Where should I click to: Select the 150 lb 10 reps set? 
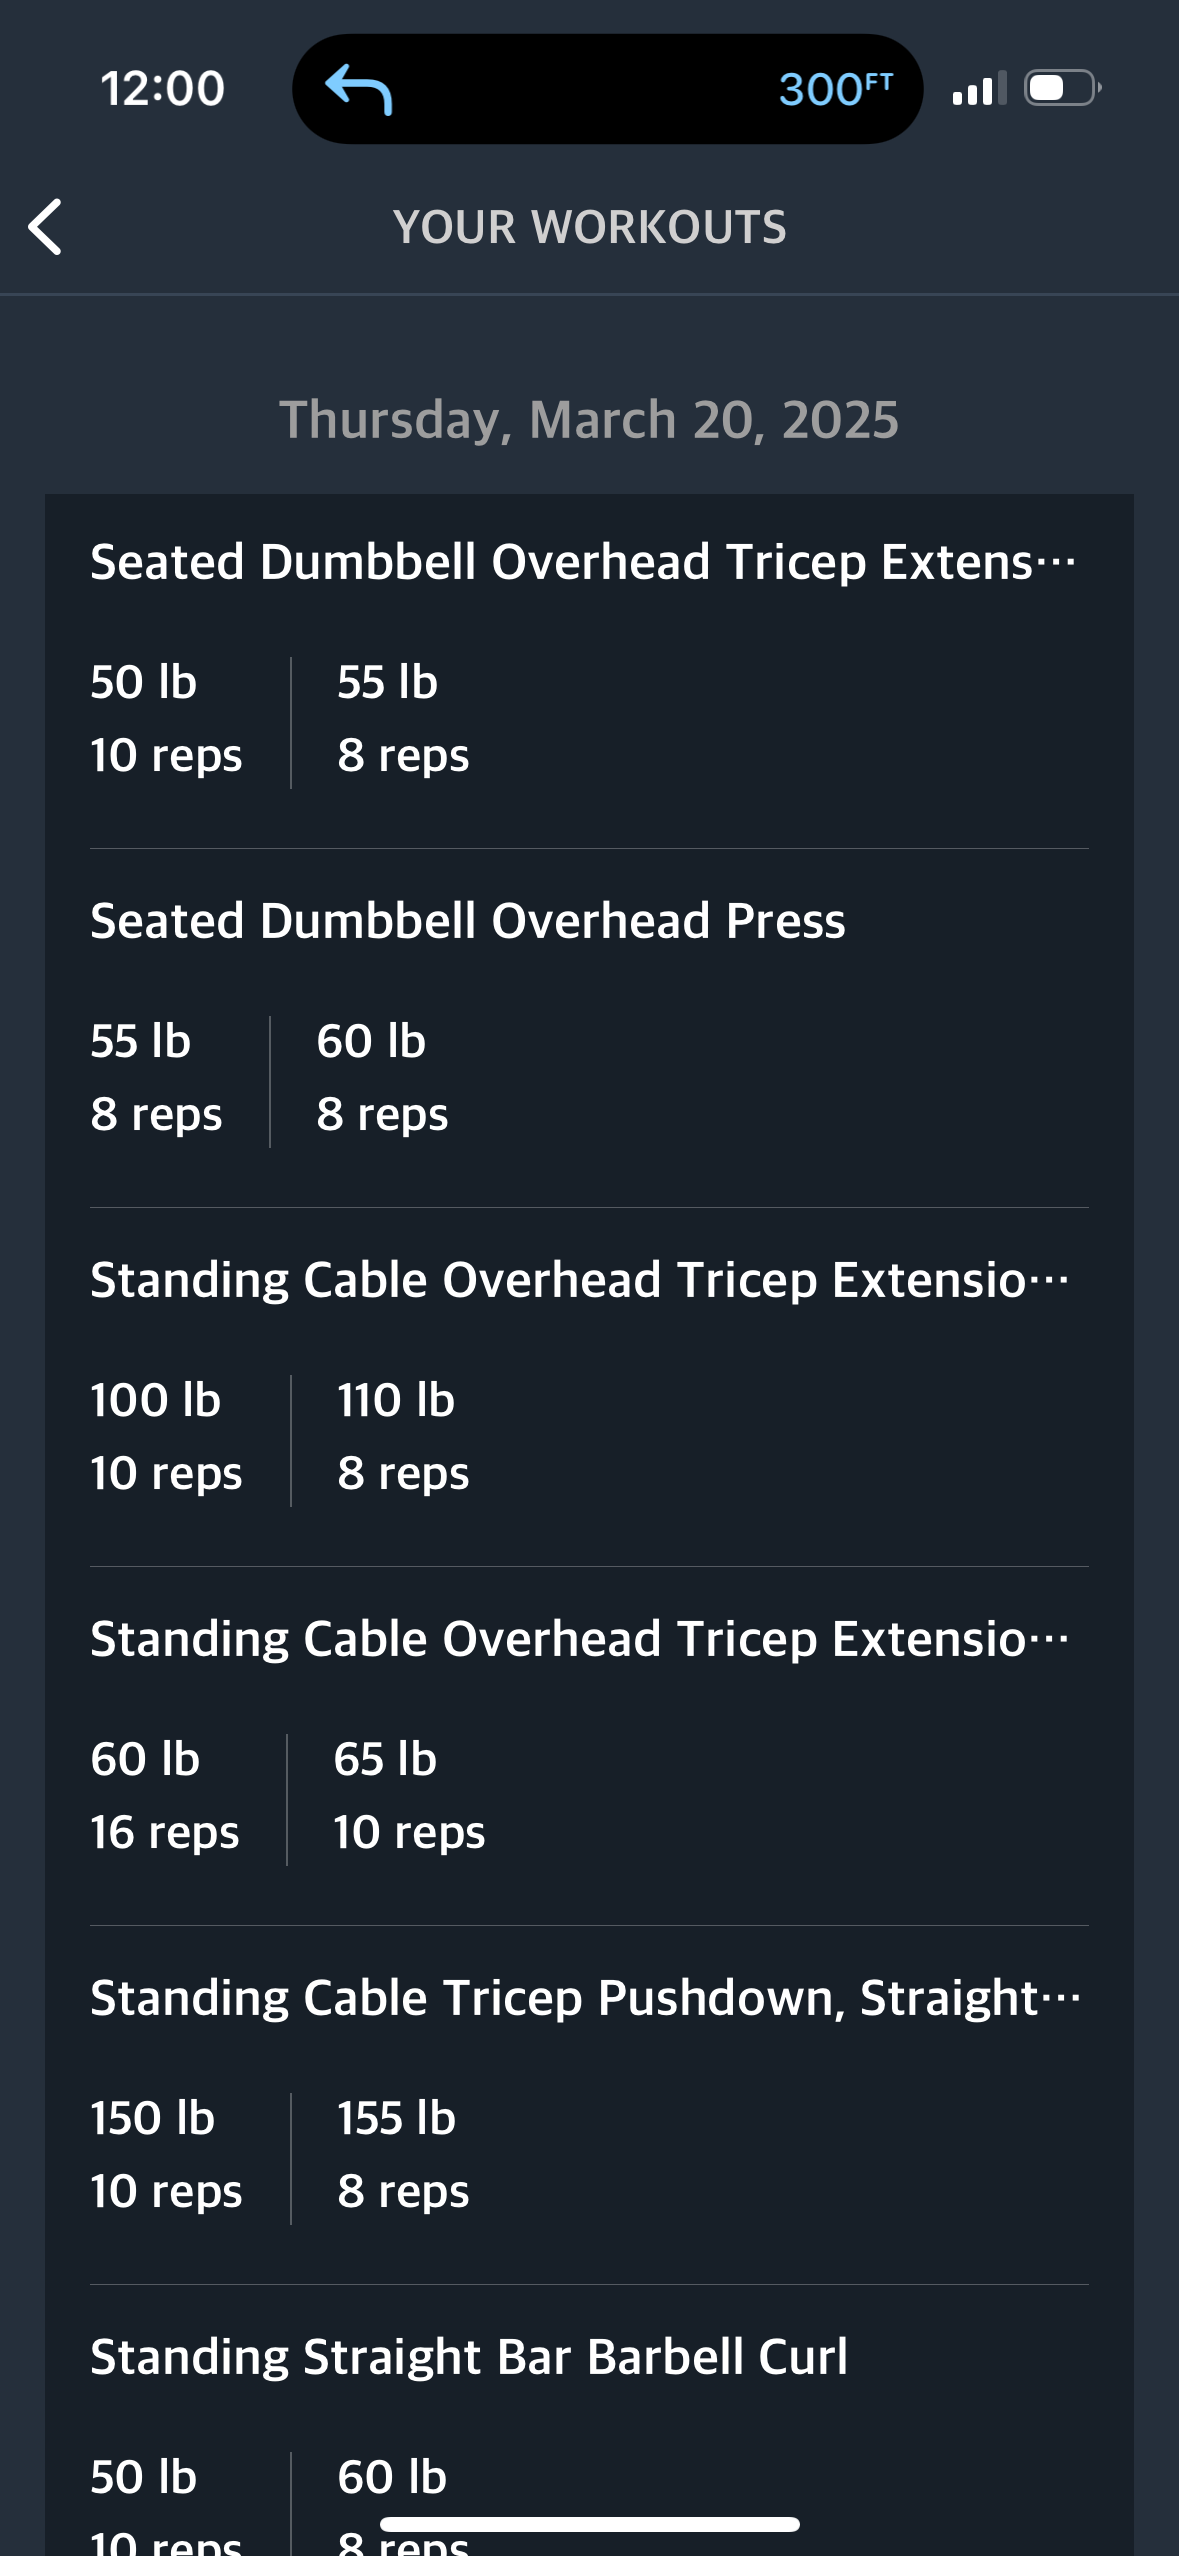point(166,2154)
